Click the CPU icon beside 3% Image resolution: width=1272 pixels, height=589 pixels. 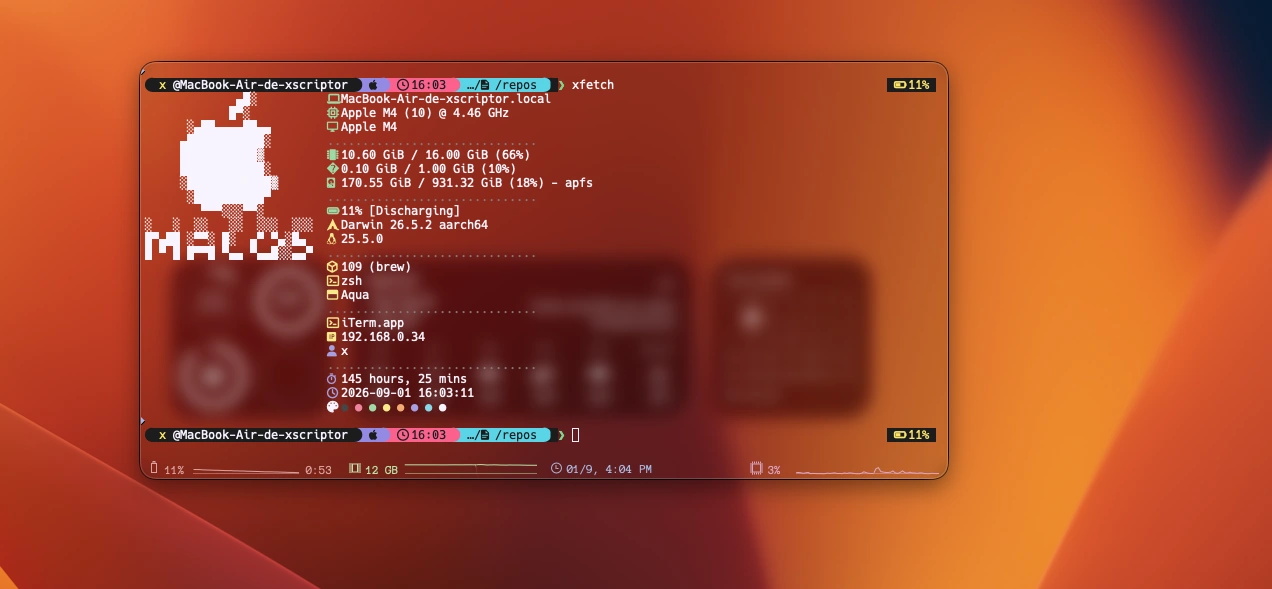point(757,469)
